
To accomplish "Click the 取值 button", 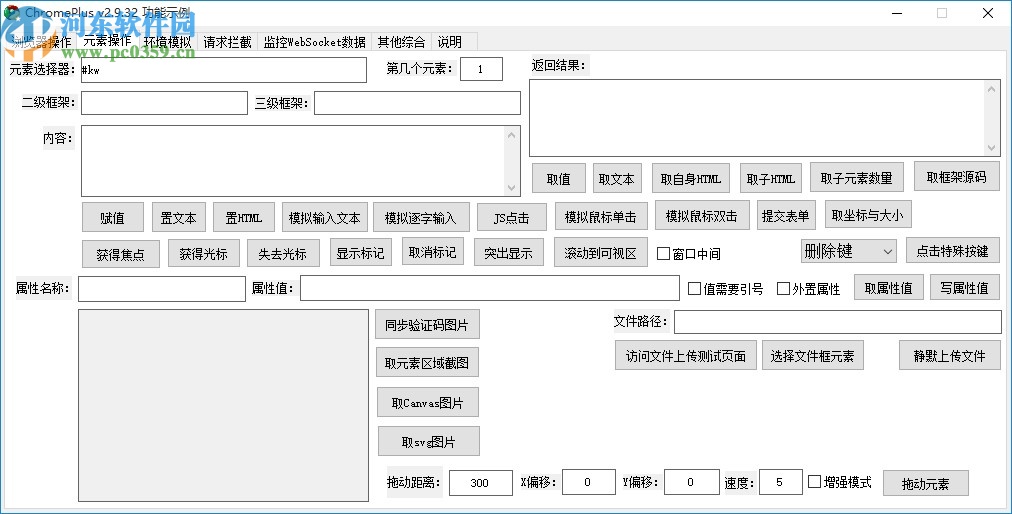I will point(559,178).
